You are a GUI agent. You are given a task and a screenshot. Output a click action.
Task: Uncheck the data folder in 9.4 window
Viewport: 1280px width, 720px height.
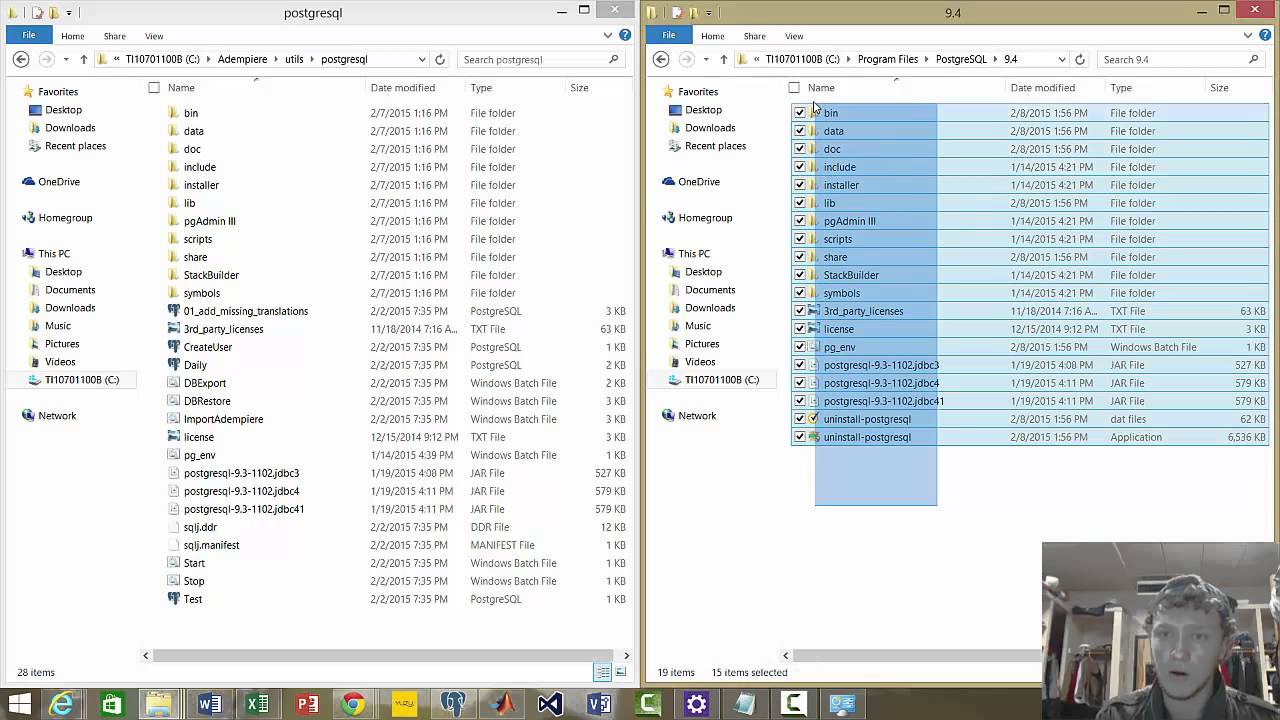[800, 131]
